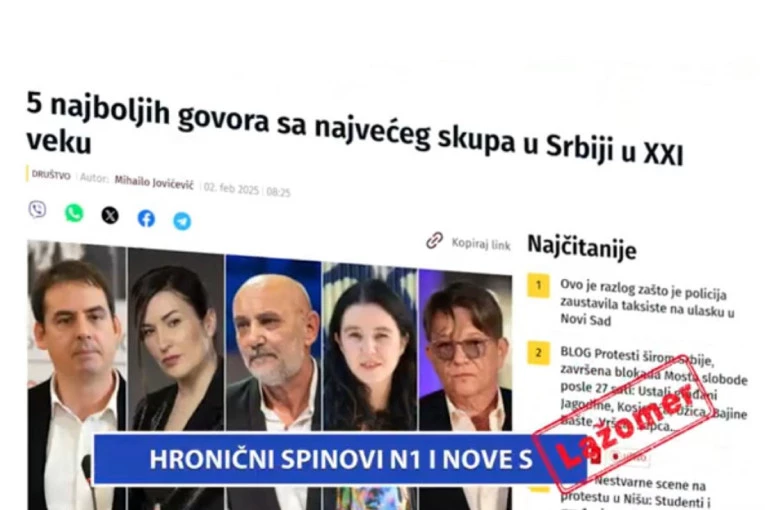Share article via Viber icon
The width and height of the screenshot is (765, 510).
38,210
